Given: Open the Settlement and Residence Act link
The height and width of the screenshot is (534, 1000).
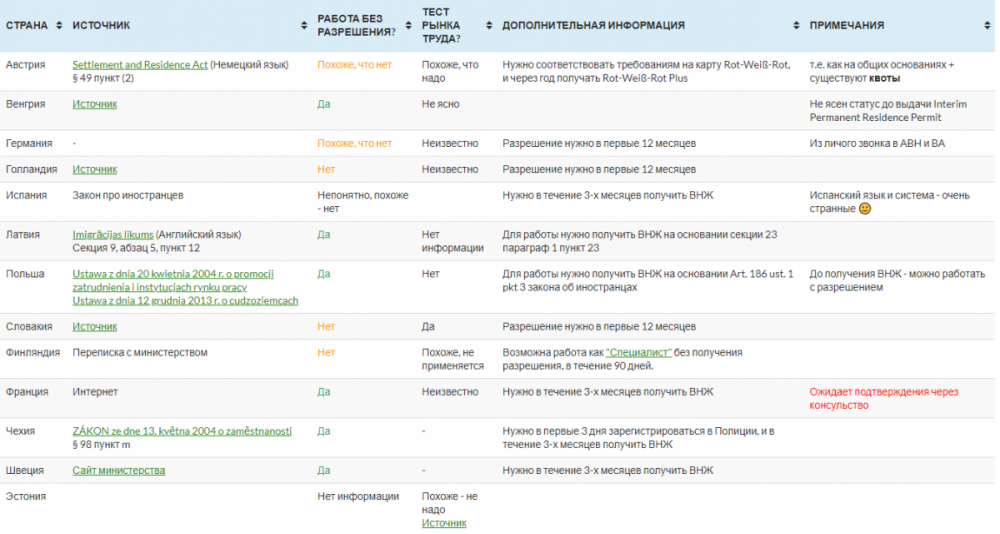Looking at the screenshot, I should click(x=140, y=65).
